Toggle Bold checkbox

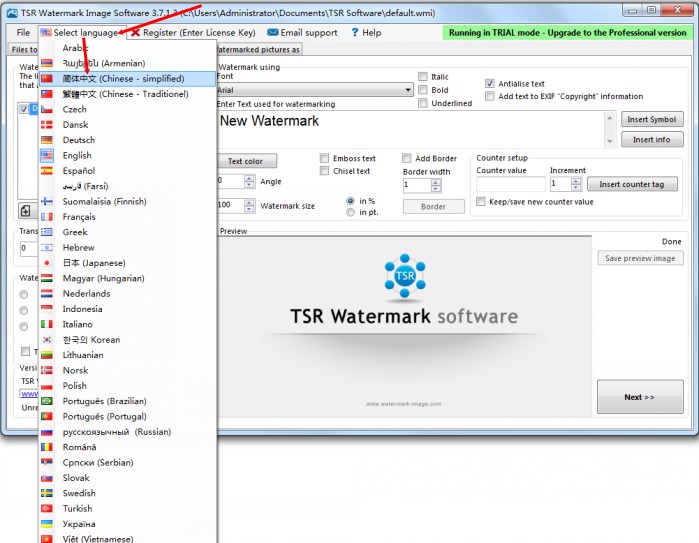click(423, 90)
